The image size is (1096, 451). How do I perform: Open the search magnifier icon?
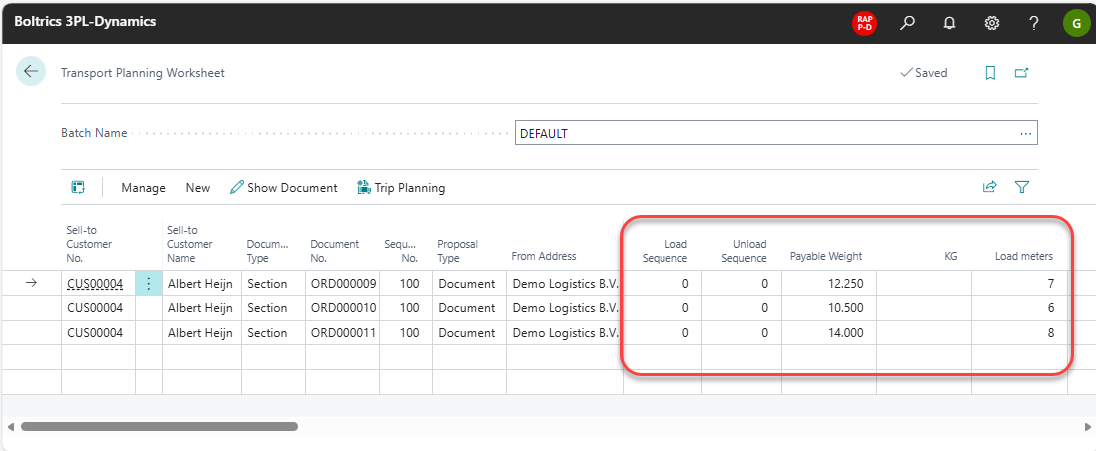pos(907,22)
